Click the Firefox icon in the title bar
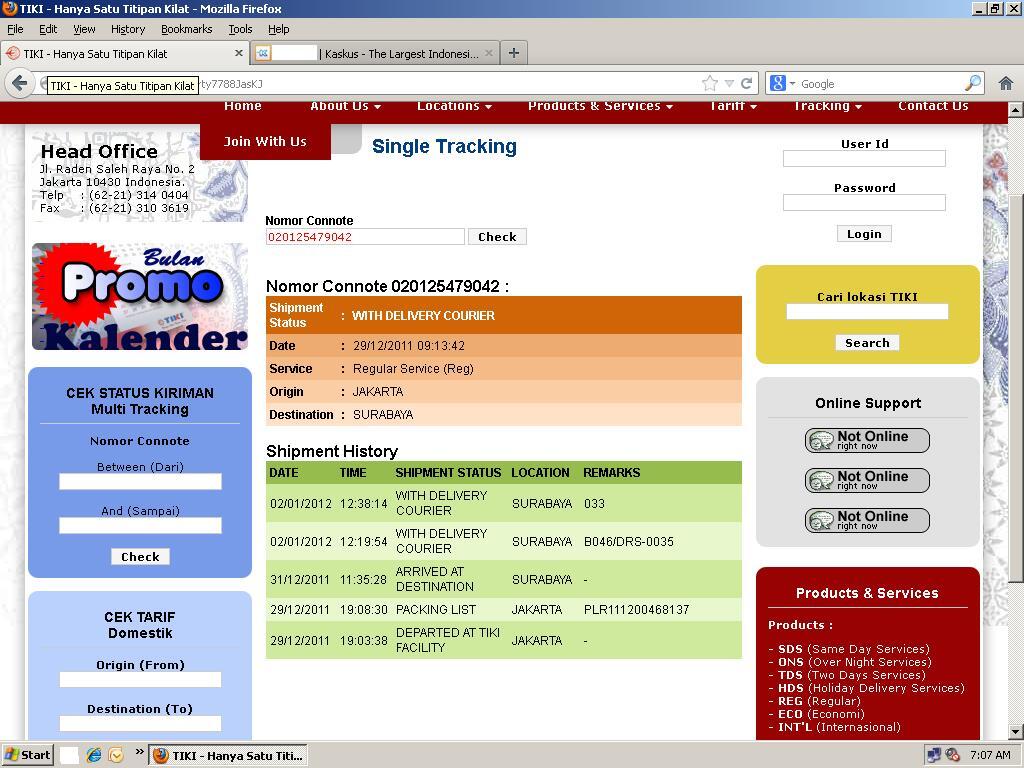 (x=9, y=8)
